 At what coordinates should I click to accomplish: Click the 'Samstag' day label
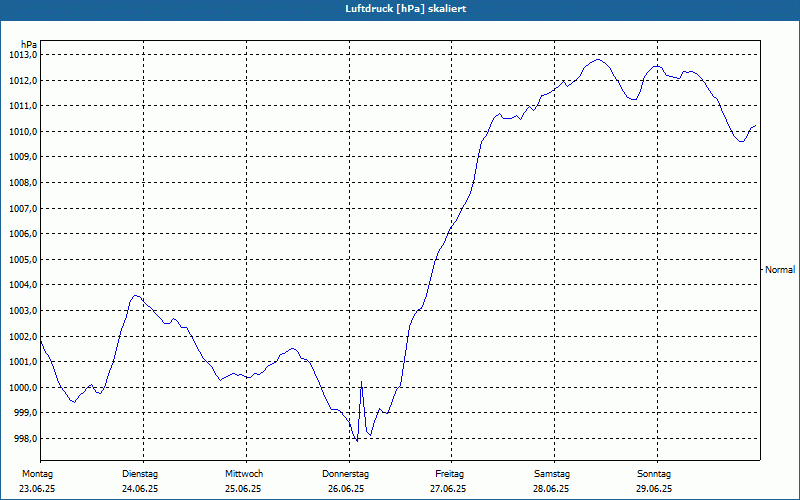coord(552,474)
